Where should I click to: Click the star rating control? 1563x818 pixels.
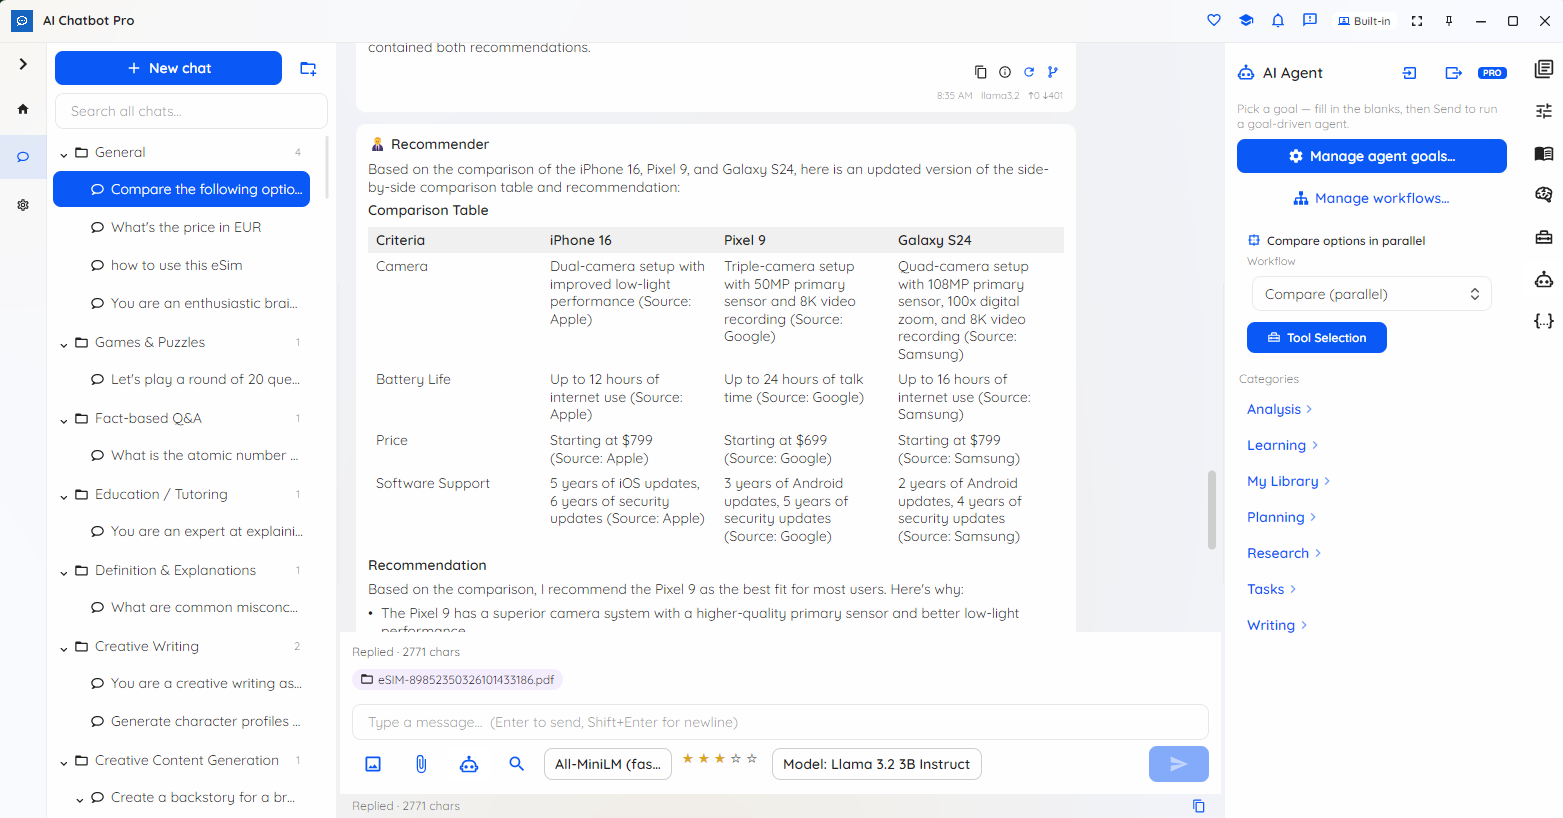click(720, 759)
